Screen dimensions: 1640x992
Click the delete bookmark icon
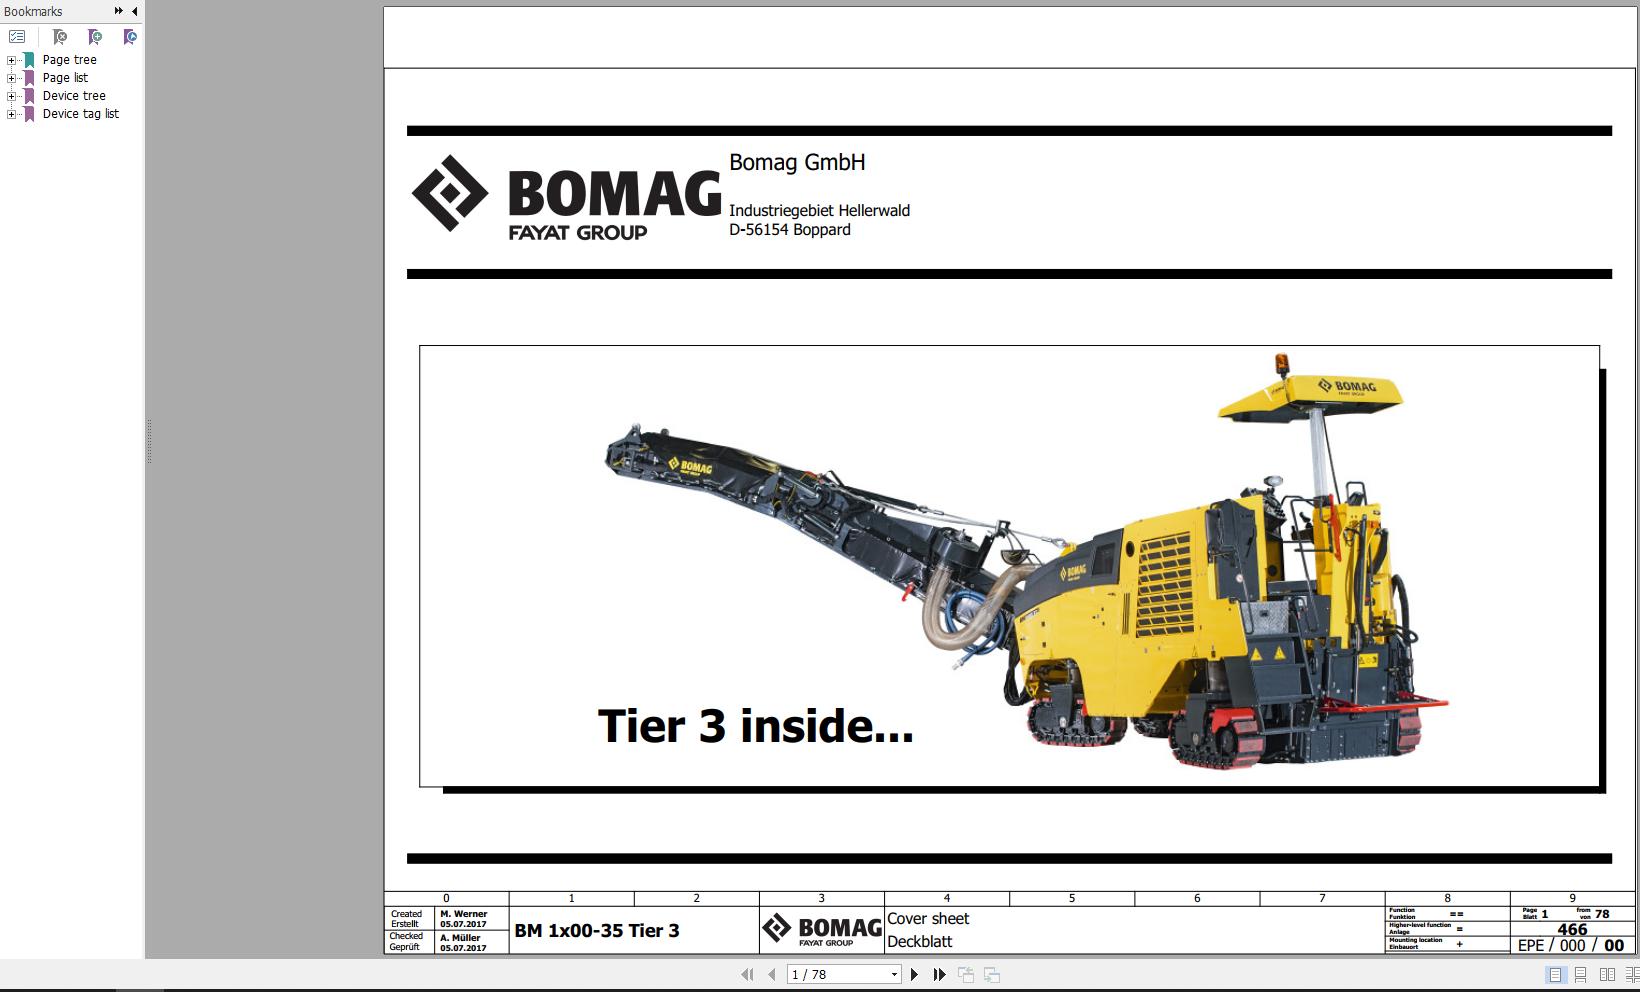pos(60,37)
